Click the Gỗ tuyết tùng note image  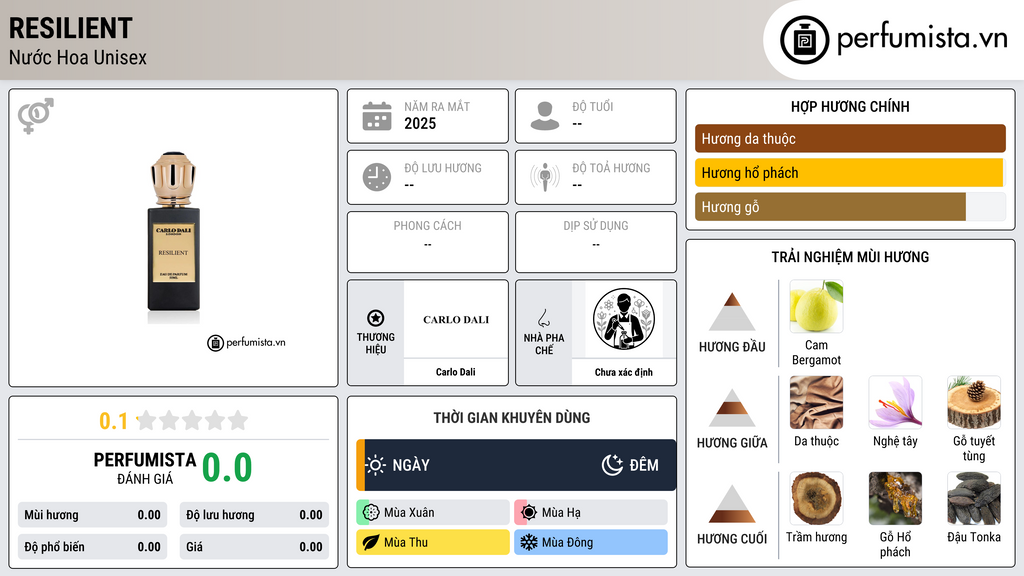tap(974, 402)
